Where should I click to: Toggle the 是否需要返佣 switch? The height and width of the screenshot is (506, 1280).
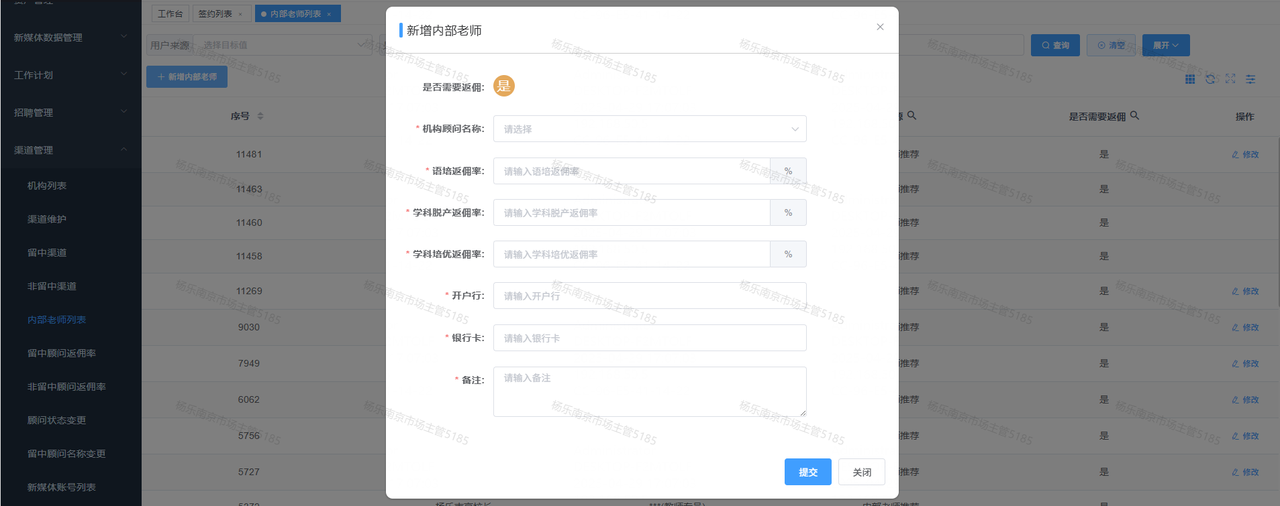[503, 86]
